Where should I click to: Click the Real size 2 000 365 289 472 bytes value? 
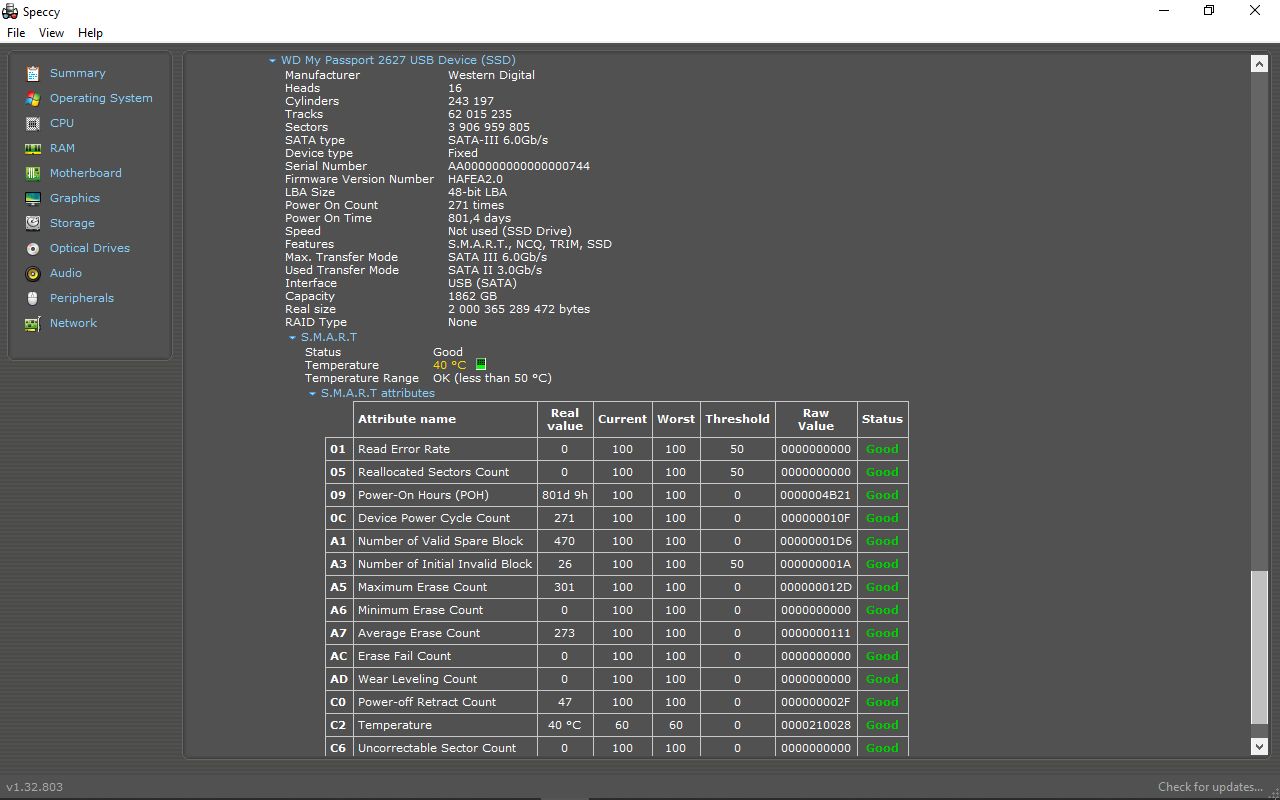[x=519, y=309]
